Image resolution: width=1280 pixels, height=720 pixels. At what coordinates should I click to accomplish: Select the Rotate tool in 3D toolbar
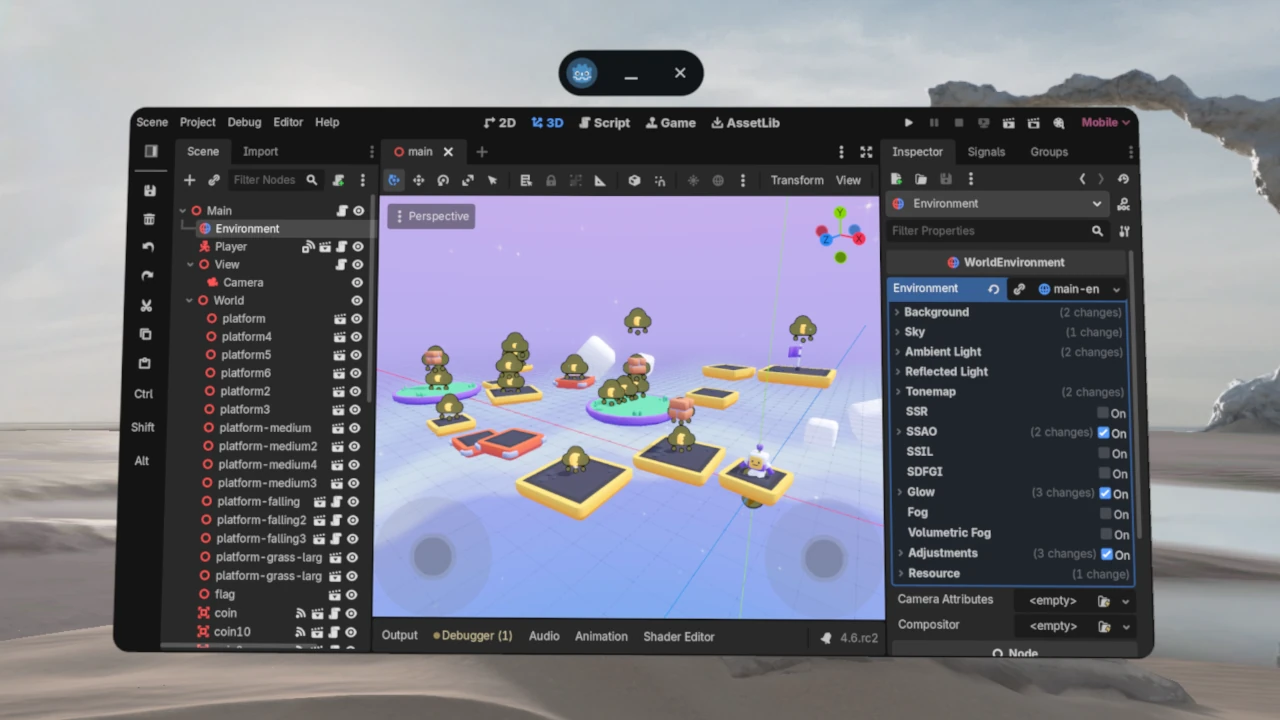coord(443,180)
